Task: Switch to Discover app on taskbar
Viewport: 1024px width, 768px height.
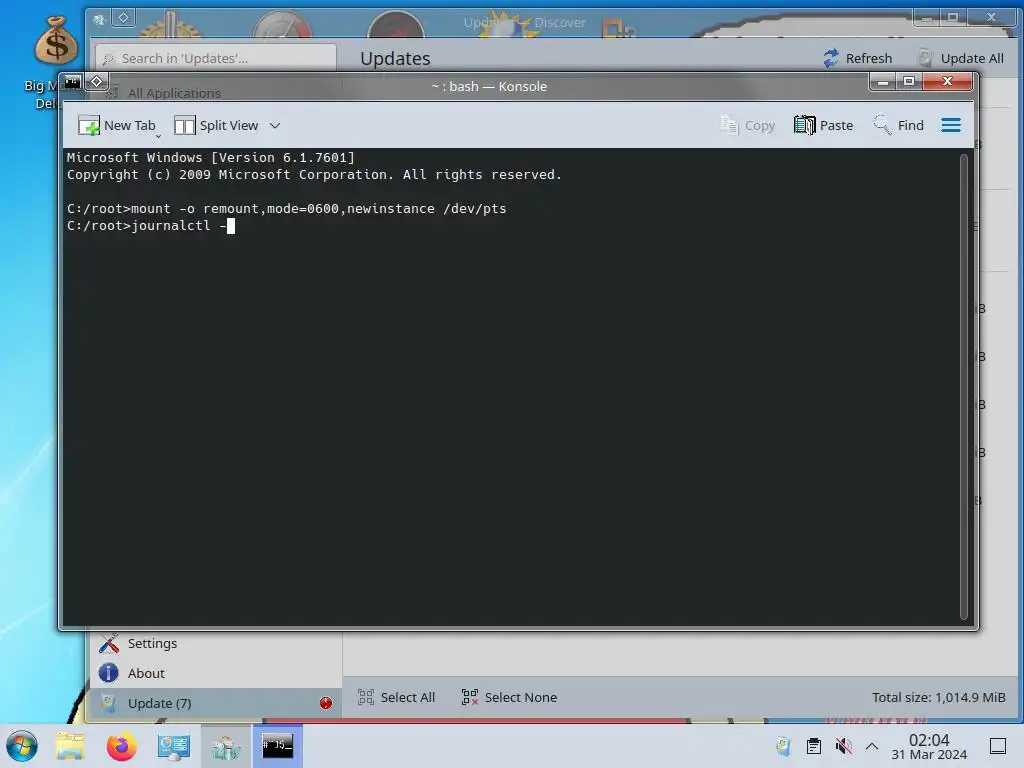Action: pyautogui.click(x=225, y=746)
